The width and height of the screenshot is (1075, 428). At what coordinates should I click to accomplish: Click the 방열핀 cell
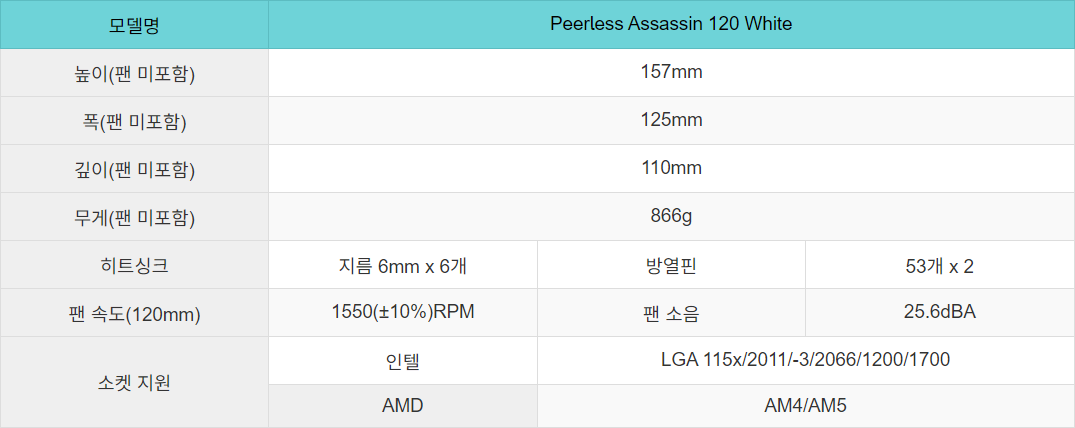671,265
